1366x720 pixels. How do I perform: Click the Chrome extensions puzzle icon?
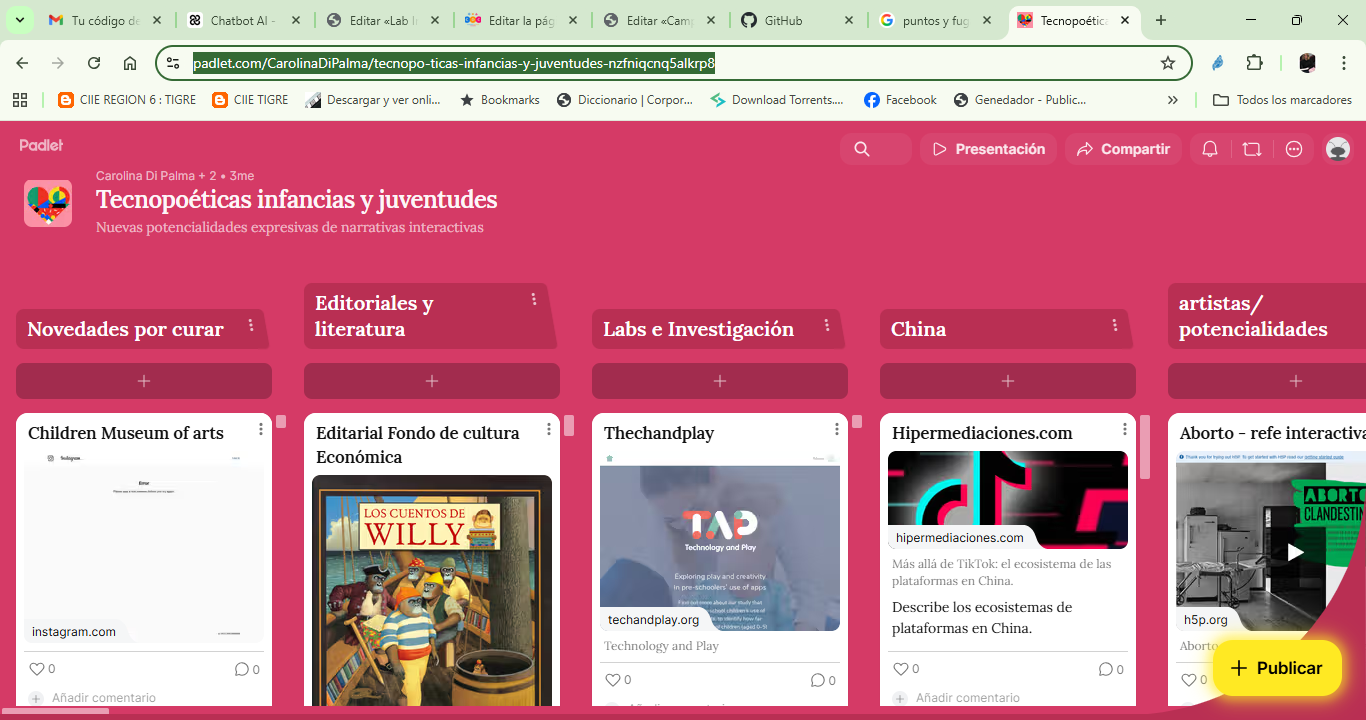click(x=1254, y=61)
